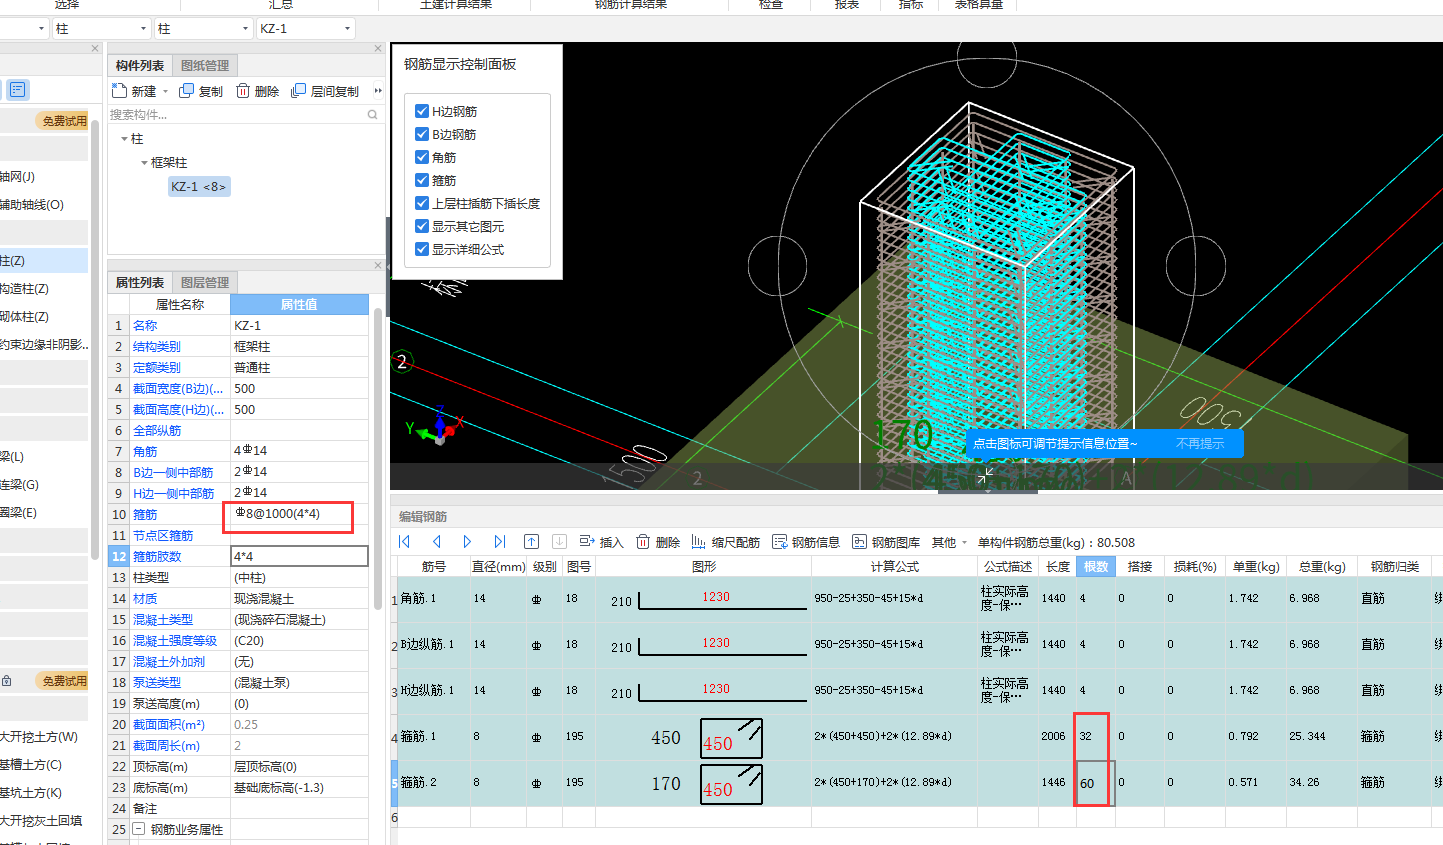Viewport: 1443px width, 845px height.
Task: Toggle 上层柱插筋下插长度 checkbox
Action: (422, 203)
